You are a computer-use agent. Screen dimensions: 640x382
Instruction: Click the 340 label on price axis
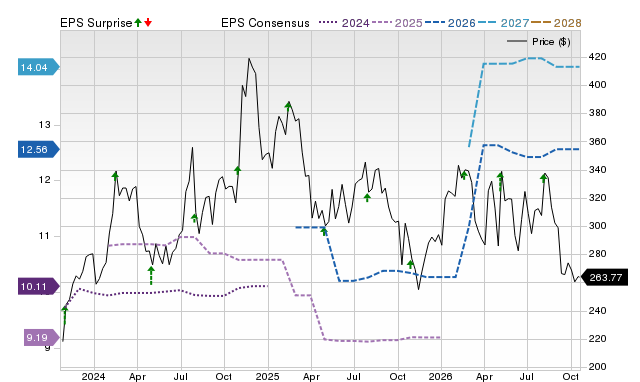point(597,169)
